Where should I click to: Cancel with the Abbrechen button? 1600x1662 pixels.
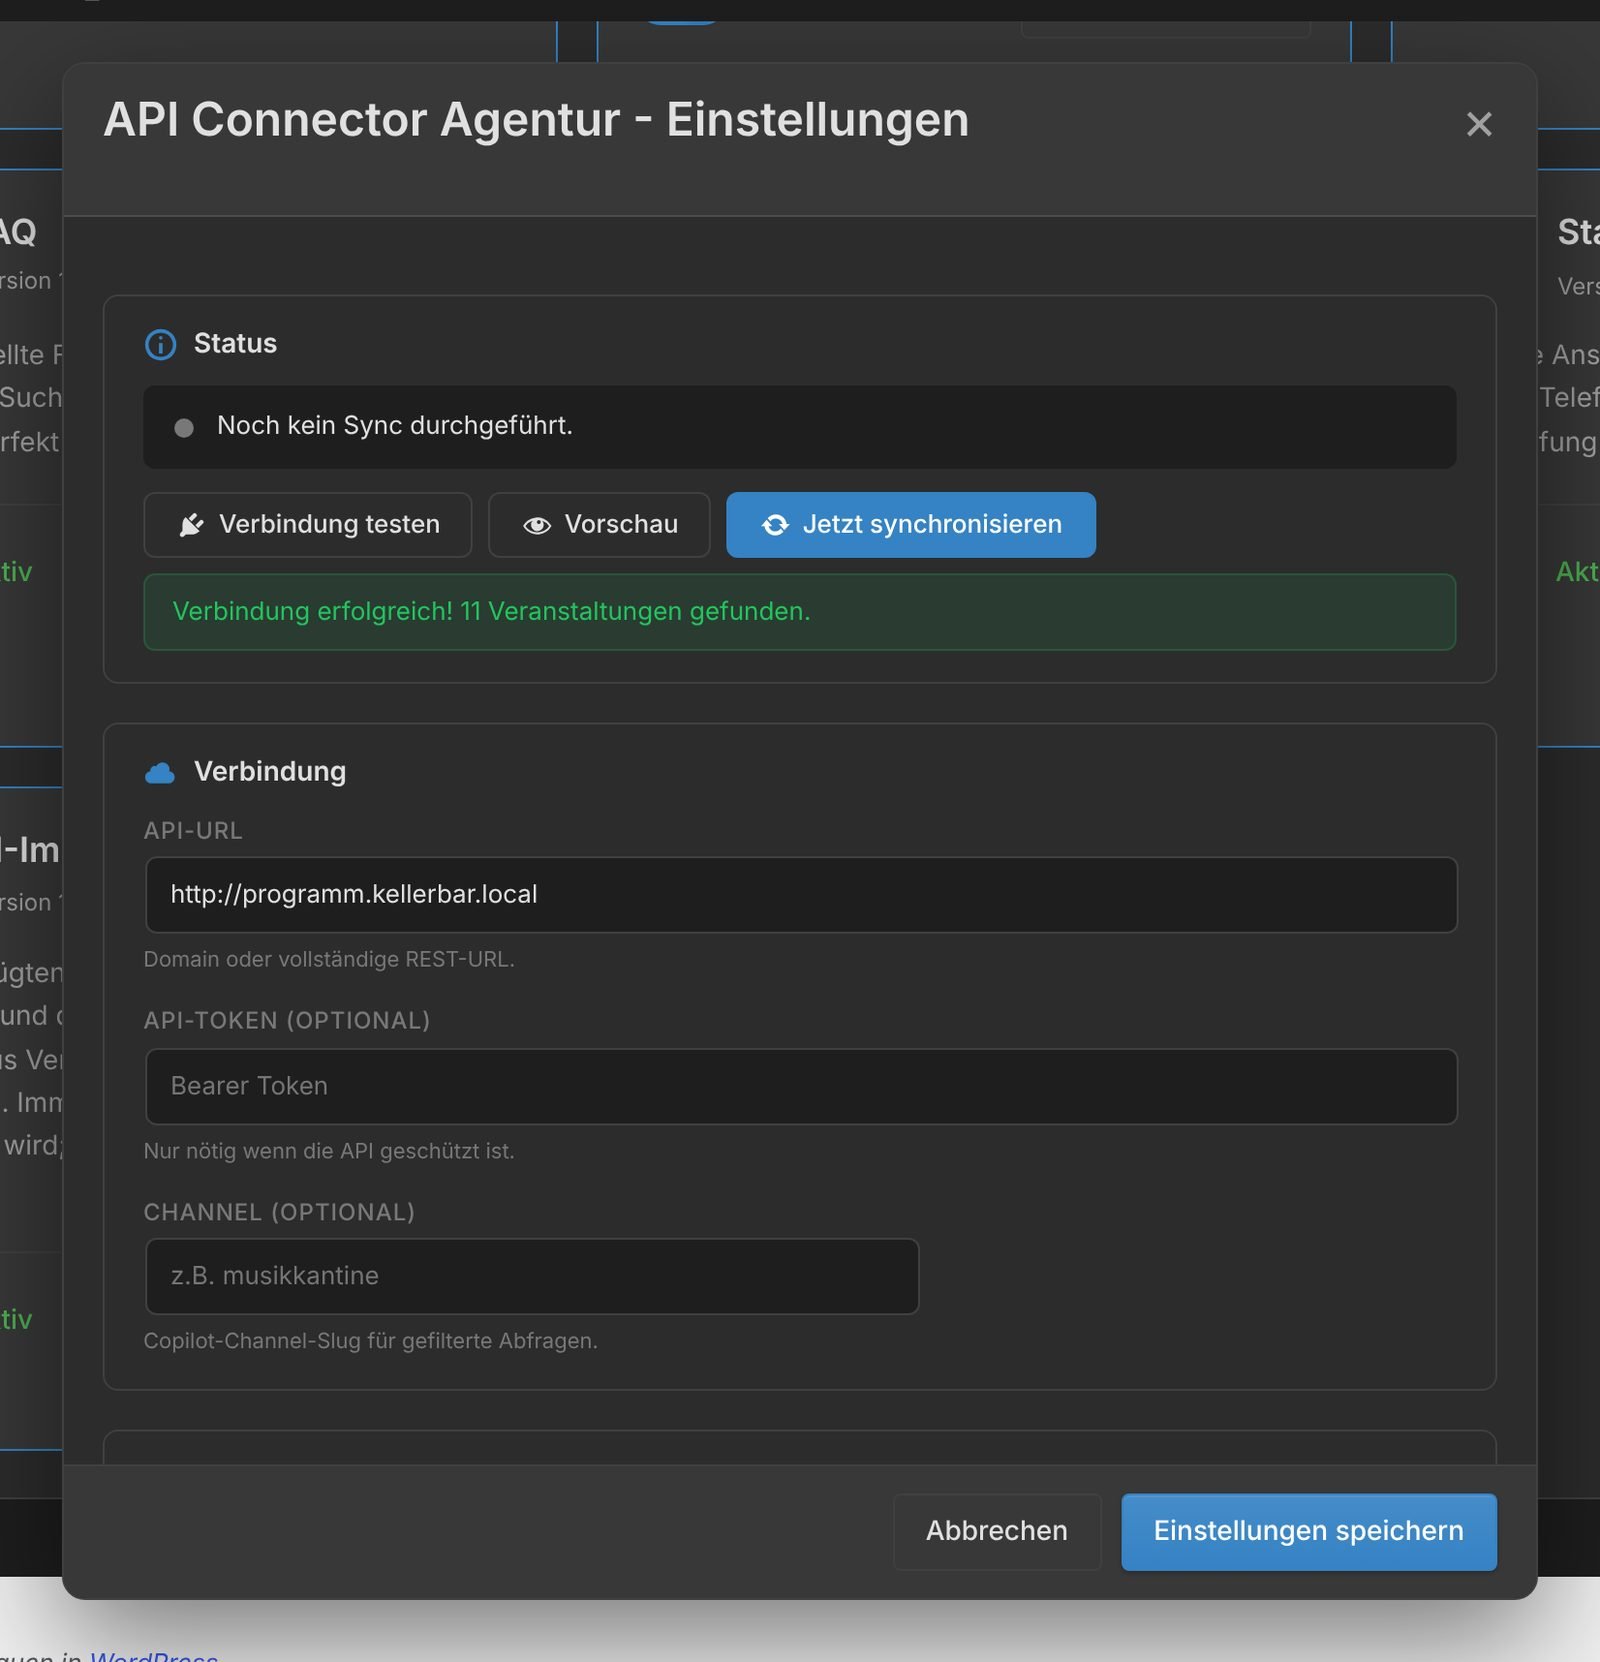997,1531
